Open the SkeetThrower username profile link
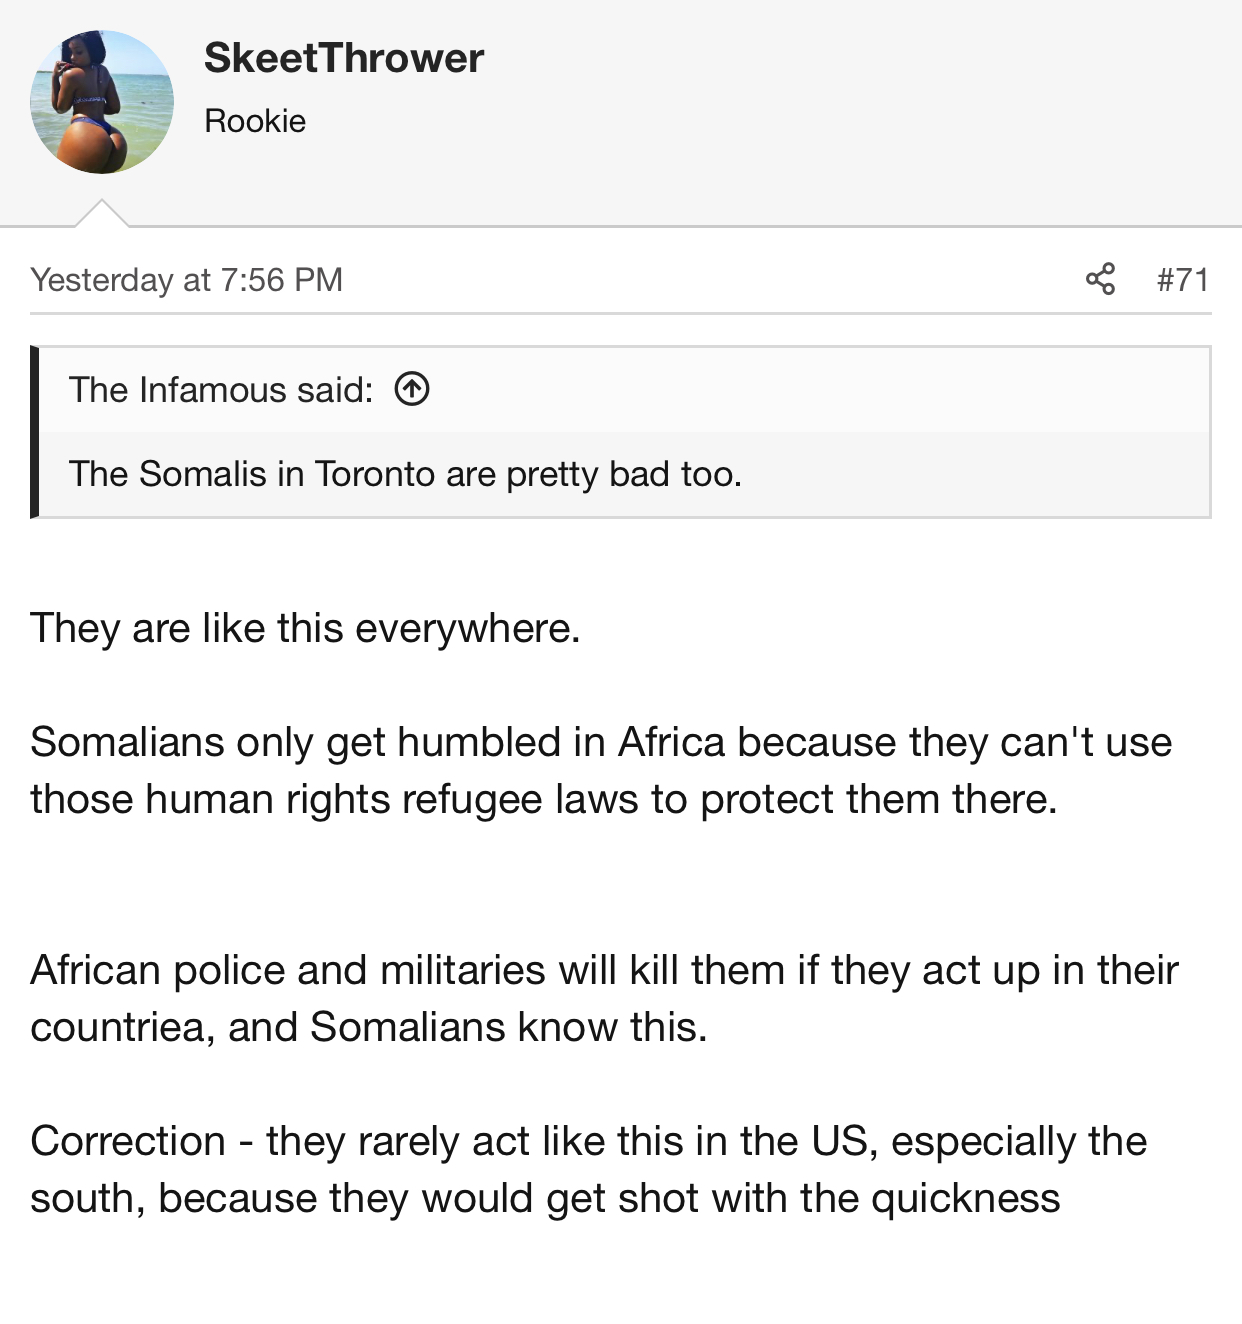Screen dimensions: 1242x1324 point(344,58)
